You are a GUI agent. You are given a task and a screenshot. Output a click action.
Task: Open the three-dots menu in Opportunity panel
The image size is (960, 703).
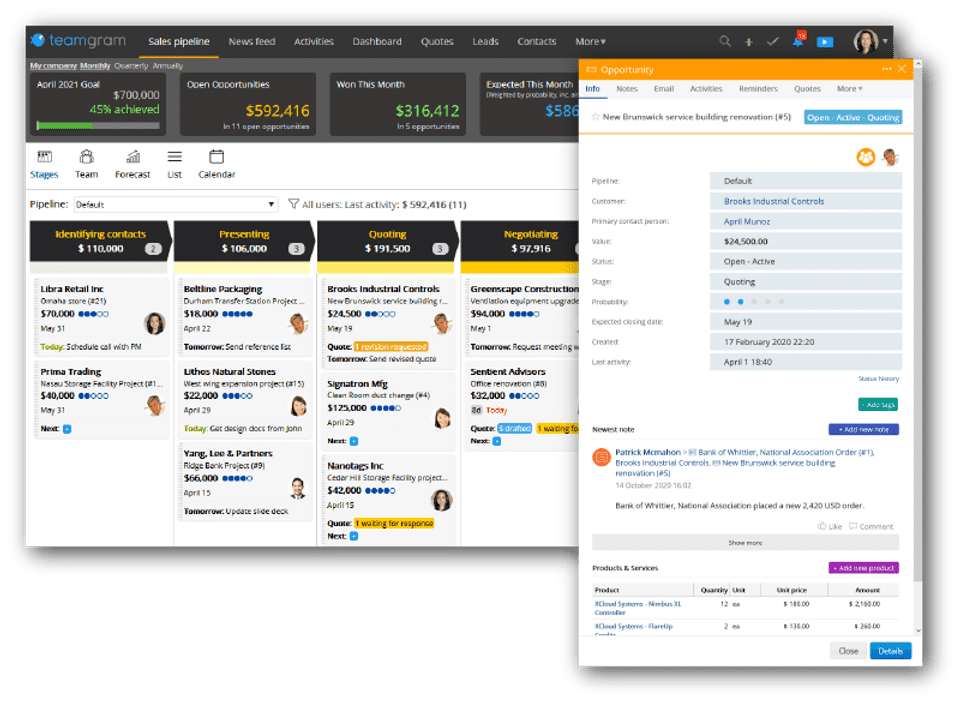pyautogui.click(x=886, y=69)
